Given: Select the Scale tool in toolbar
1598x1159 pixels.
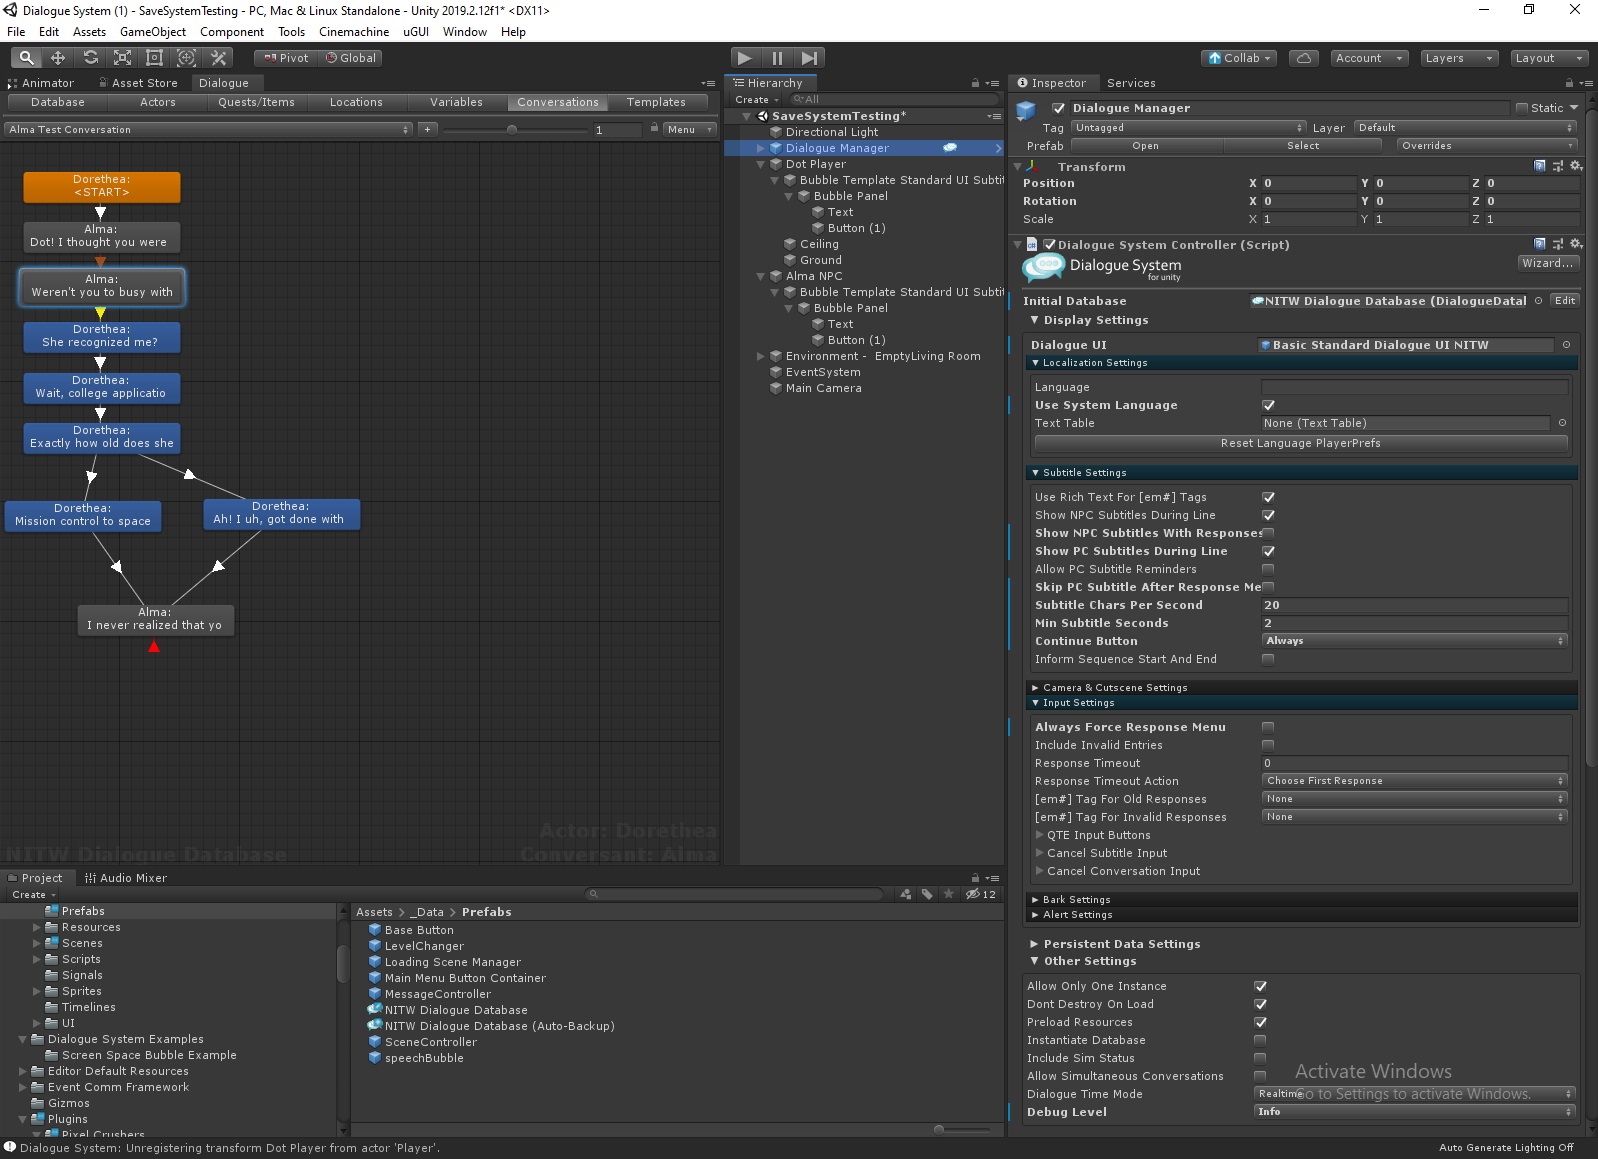Looking at the screenshot, I should (122, 58).
